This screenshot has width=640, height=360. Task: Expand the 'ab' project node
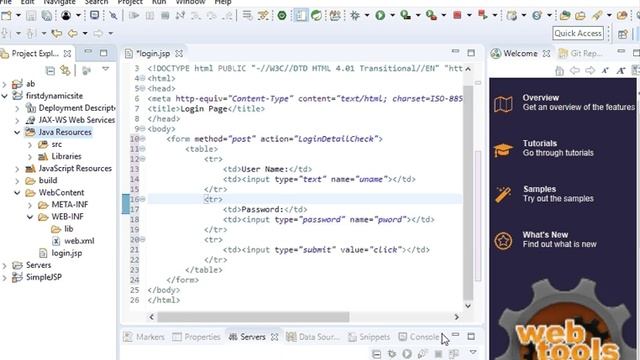pyautogui.click(x=4, y=84)
